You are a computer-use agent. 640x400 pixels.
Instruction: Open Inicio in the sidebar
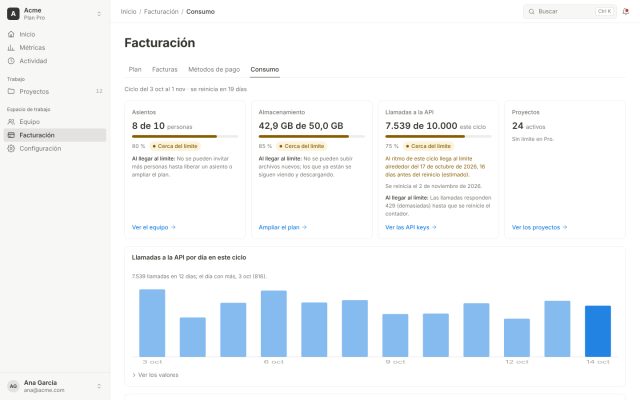(x=55, y=34)
